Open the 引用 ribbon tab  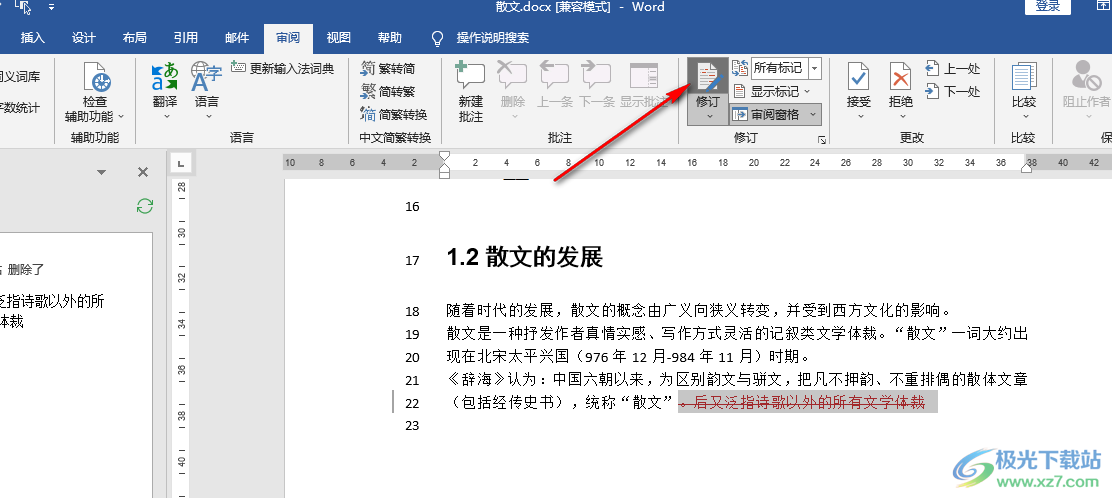coord(186,38)
